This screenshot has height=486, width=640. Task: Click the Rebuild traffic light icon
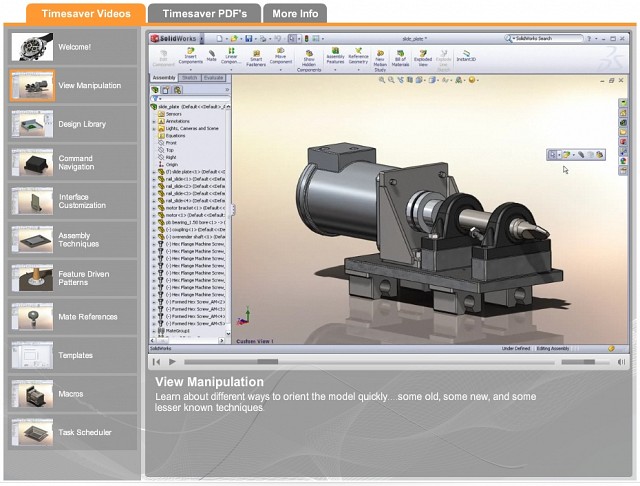point(307,39)
